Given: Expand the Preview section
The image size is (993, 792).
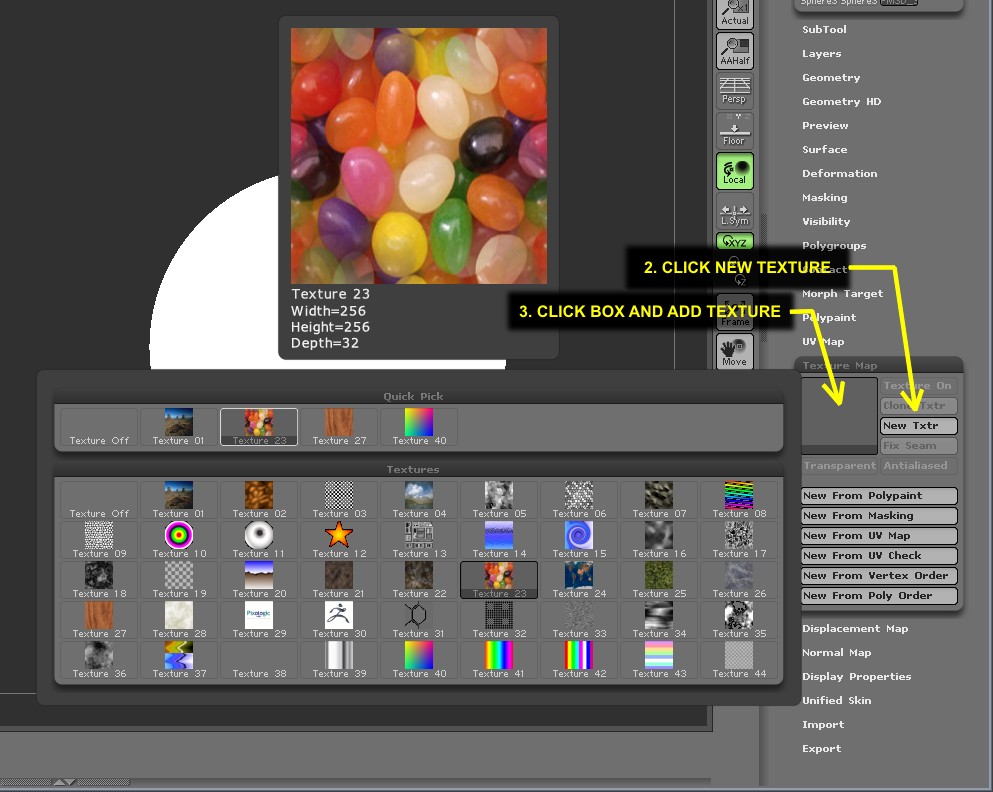Looking at the screenshot, I should (825, 125).
